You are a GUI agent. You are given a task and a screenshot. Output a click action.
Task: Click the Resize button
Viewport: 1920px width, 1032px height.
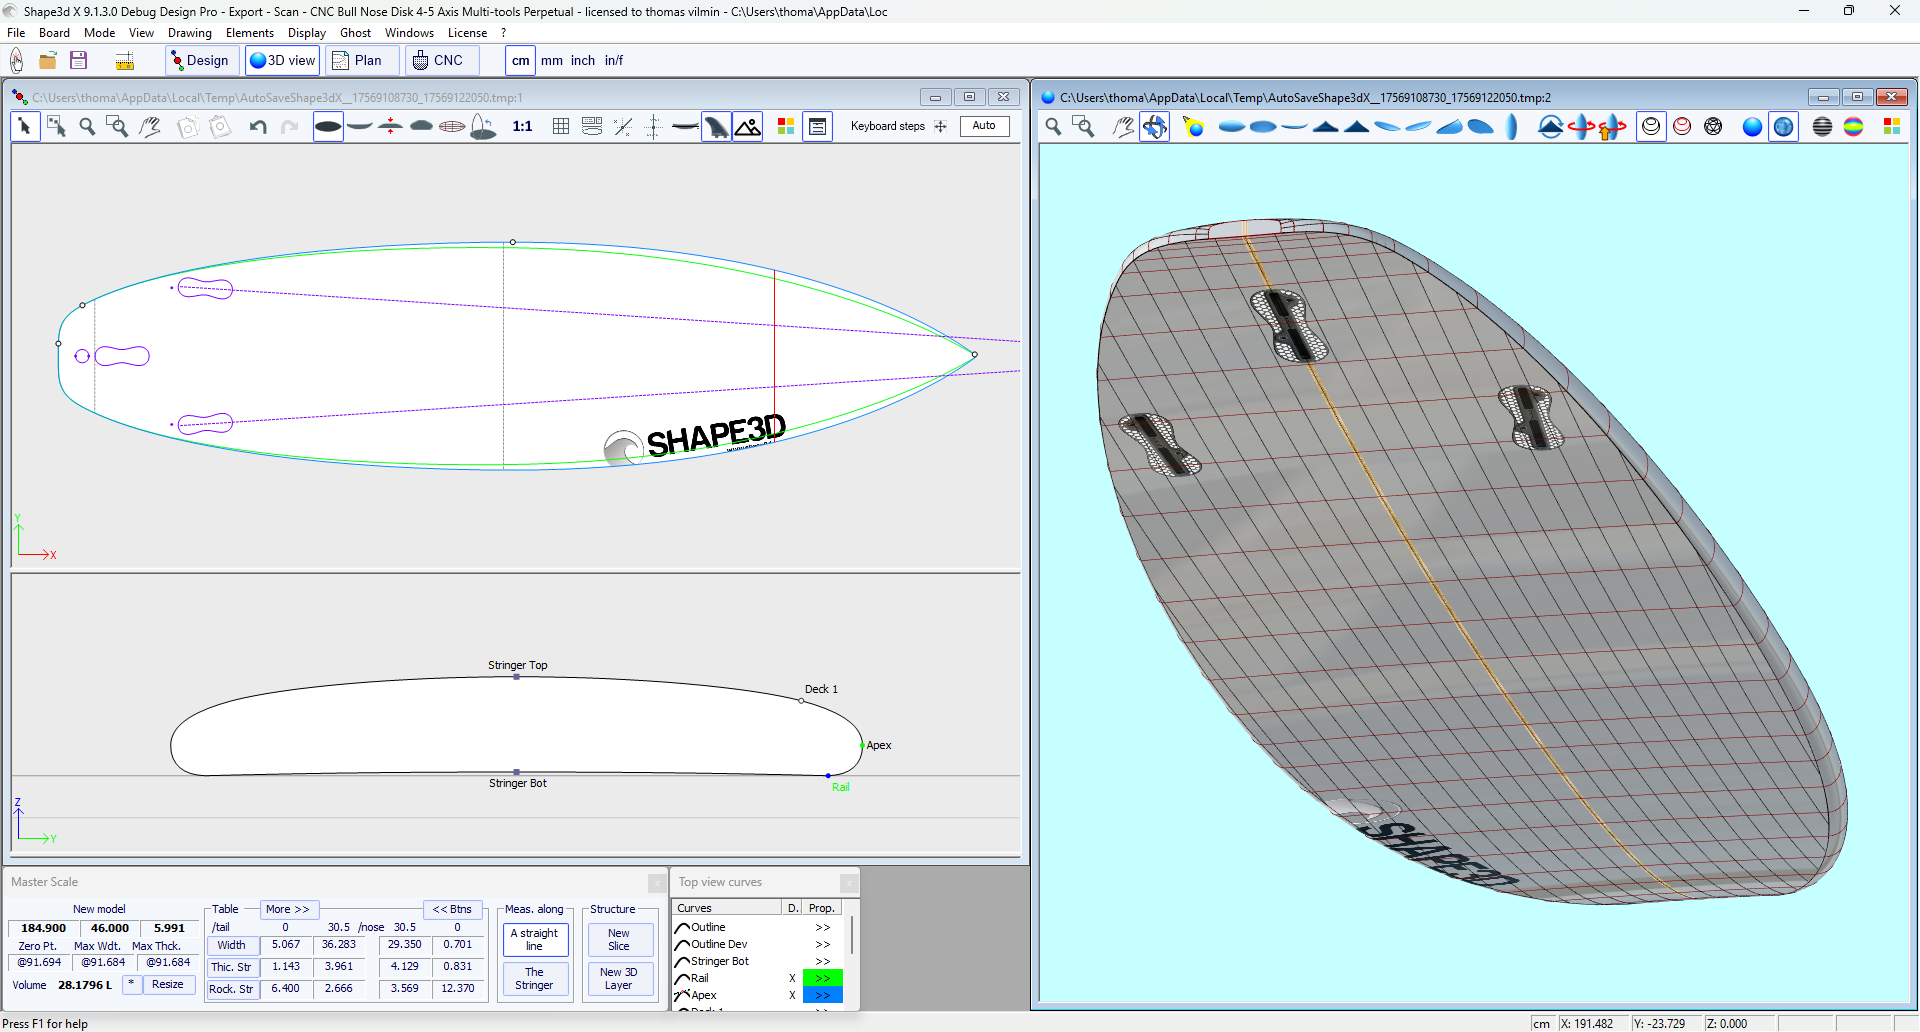[x=168, y=985]
